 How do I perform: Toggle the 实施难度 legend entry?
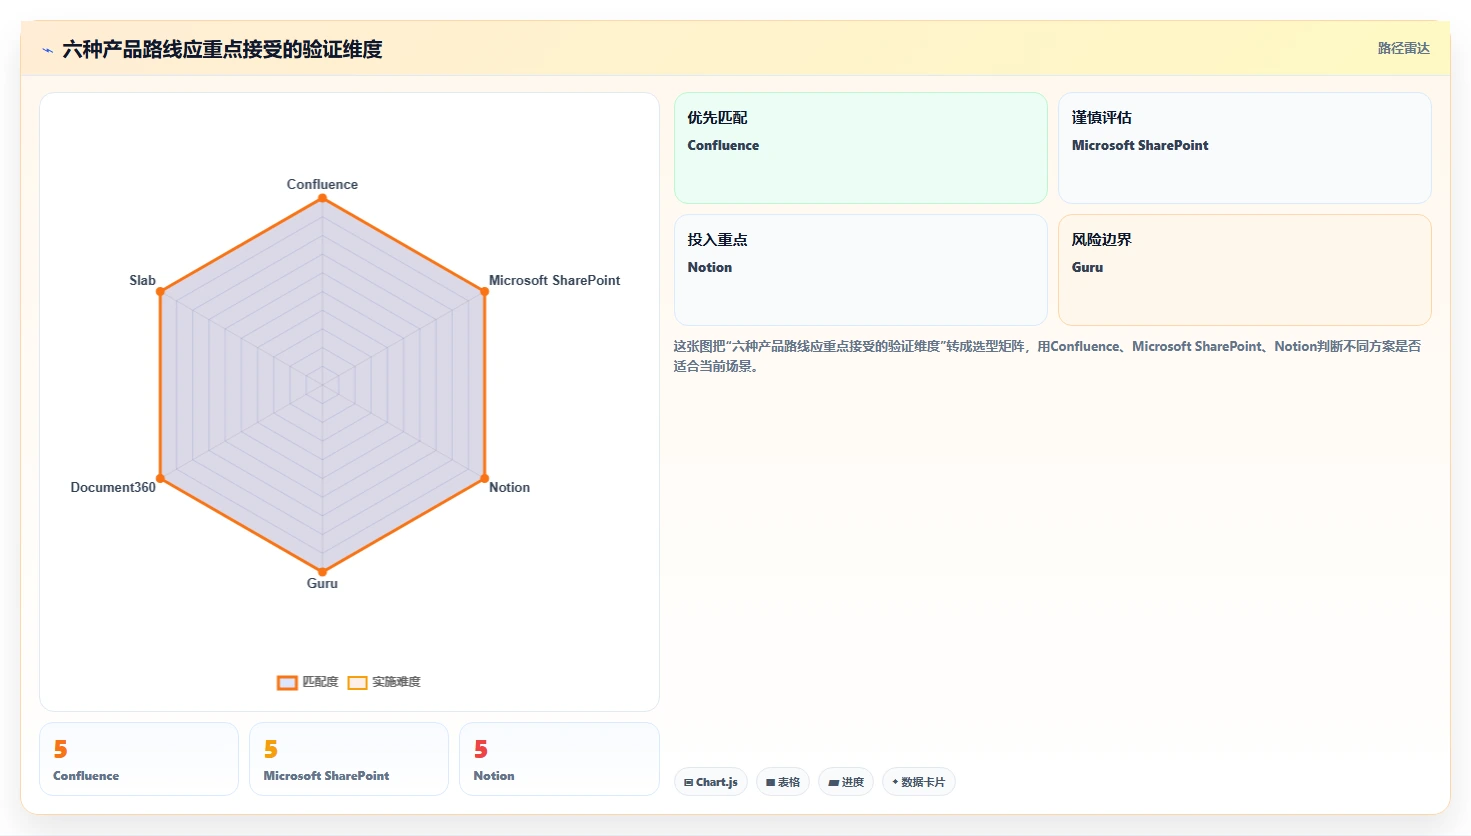click(384, 682)
